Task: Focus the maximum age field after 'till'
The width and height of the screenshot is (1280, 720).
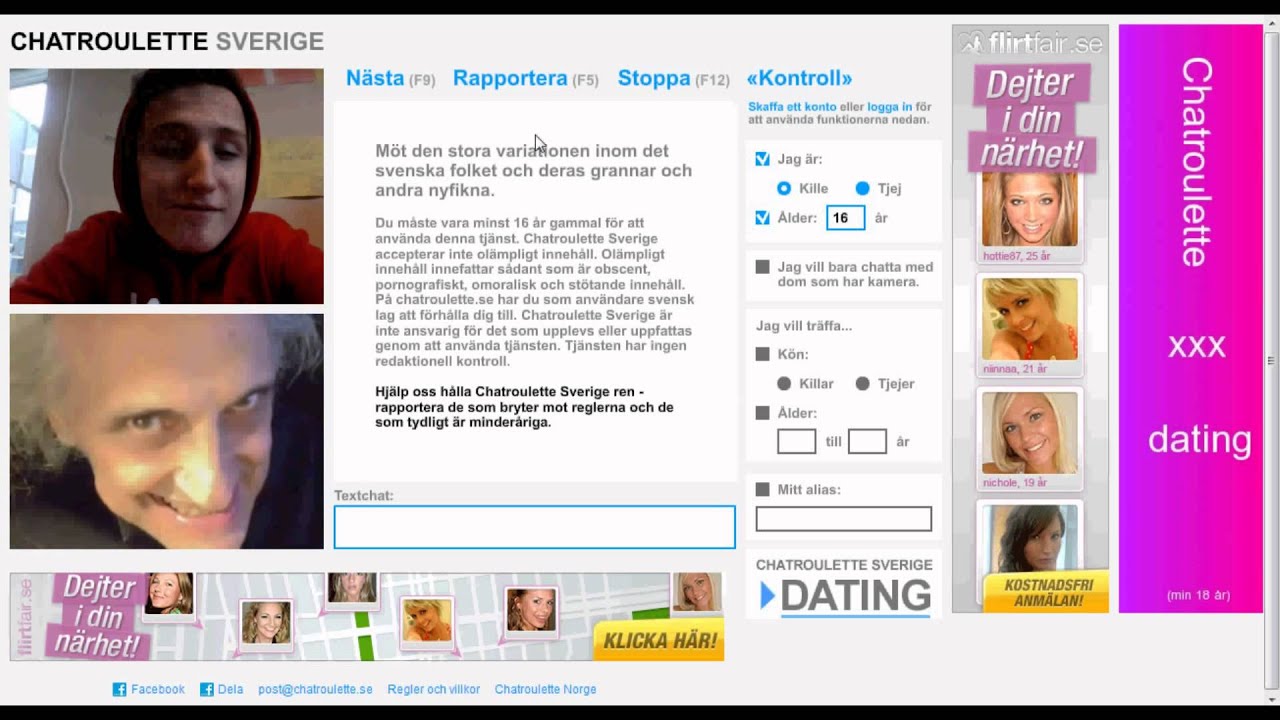Action: tap(867, 441)
